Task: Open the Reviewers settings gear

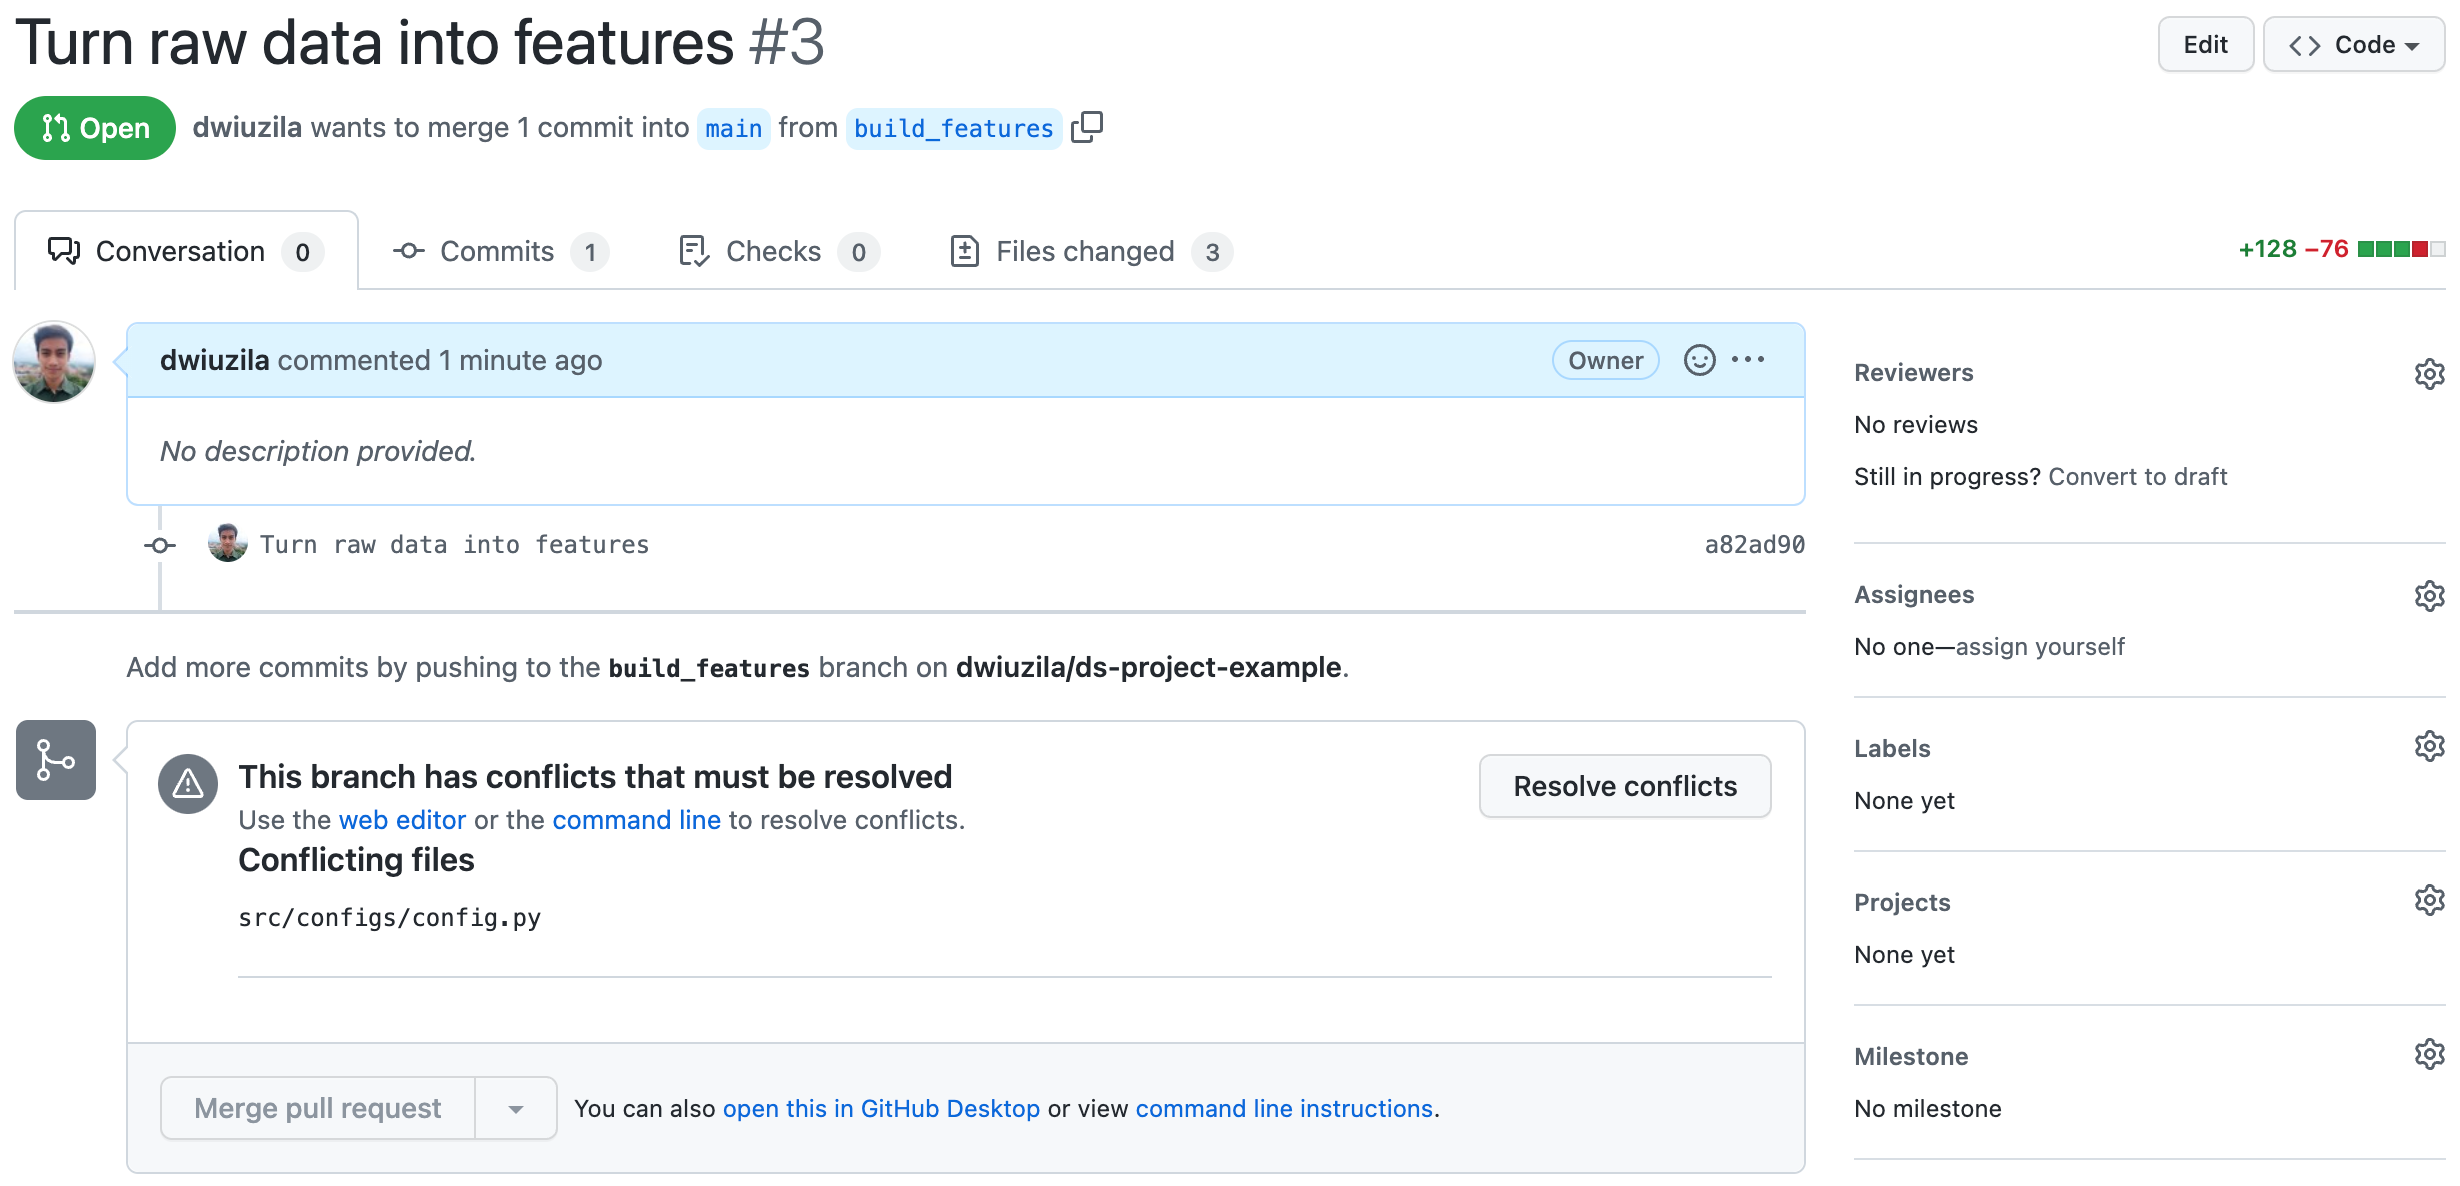Action: click(2429, 374)
